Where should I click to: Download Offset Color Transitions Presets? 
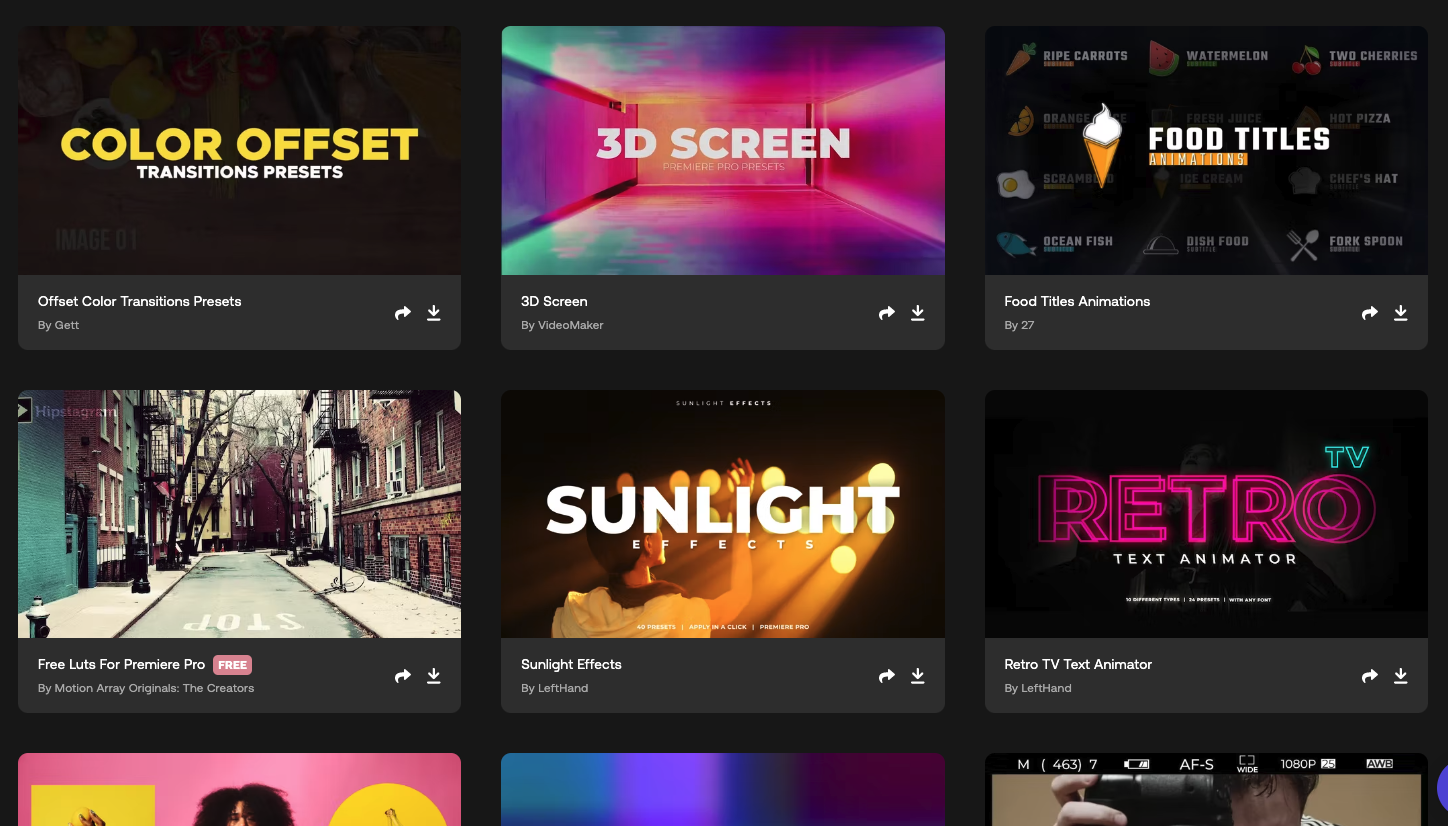point(434,313)
